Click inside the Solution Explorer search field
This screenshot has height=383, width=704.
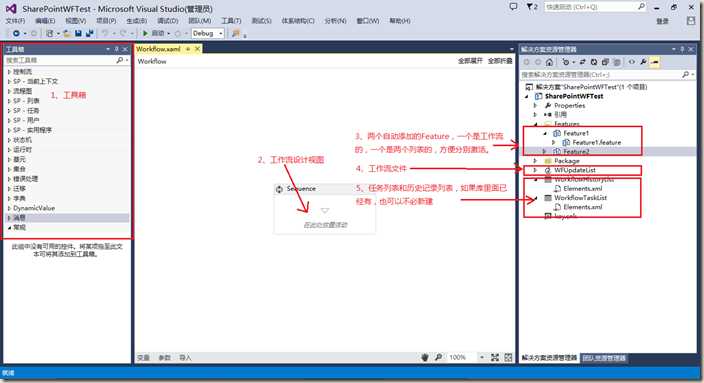(601, 75)
